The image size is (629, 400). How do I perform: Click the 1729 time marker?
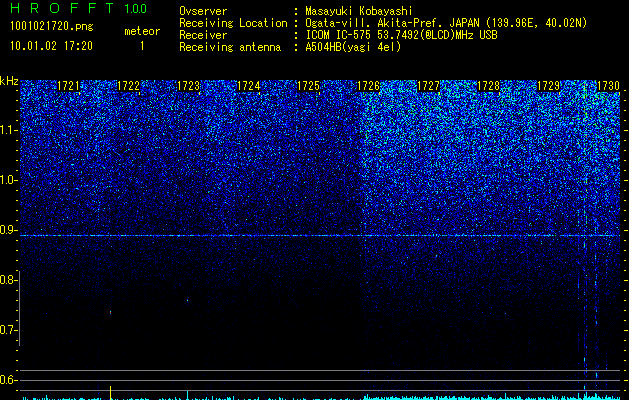click(549, 86)
